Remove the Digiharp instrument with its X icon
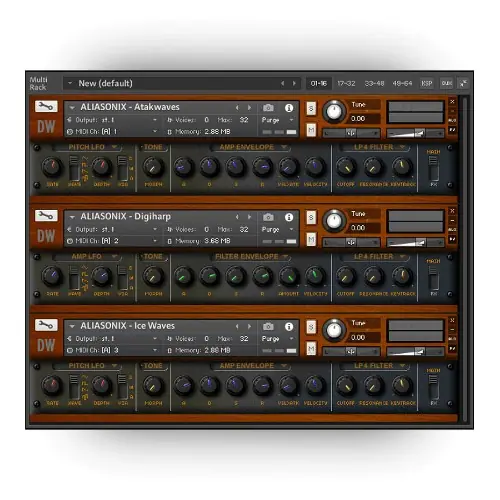The image size is (500, 500). 452,211
